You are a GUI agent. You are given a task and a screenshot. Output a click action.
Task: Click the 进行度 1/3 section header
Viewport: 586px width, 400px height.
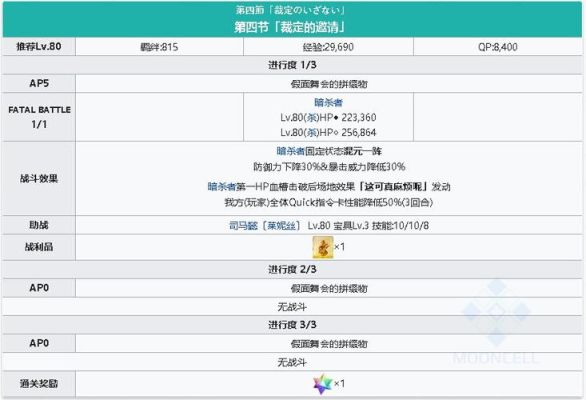pos(292,65)
